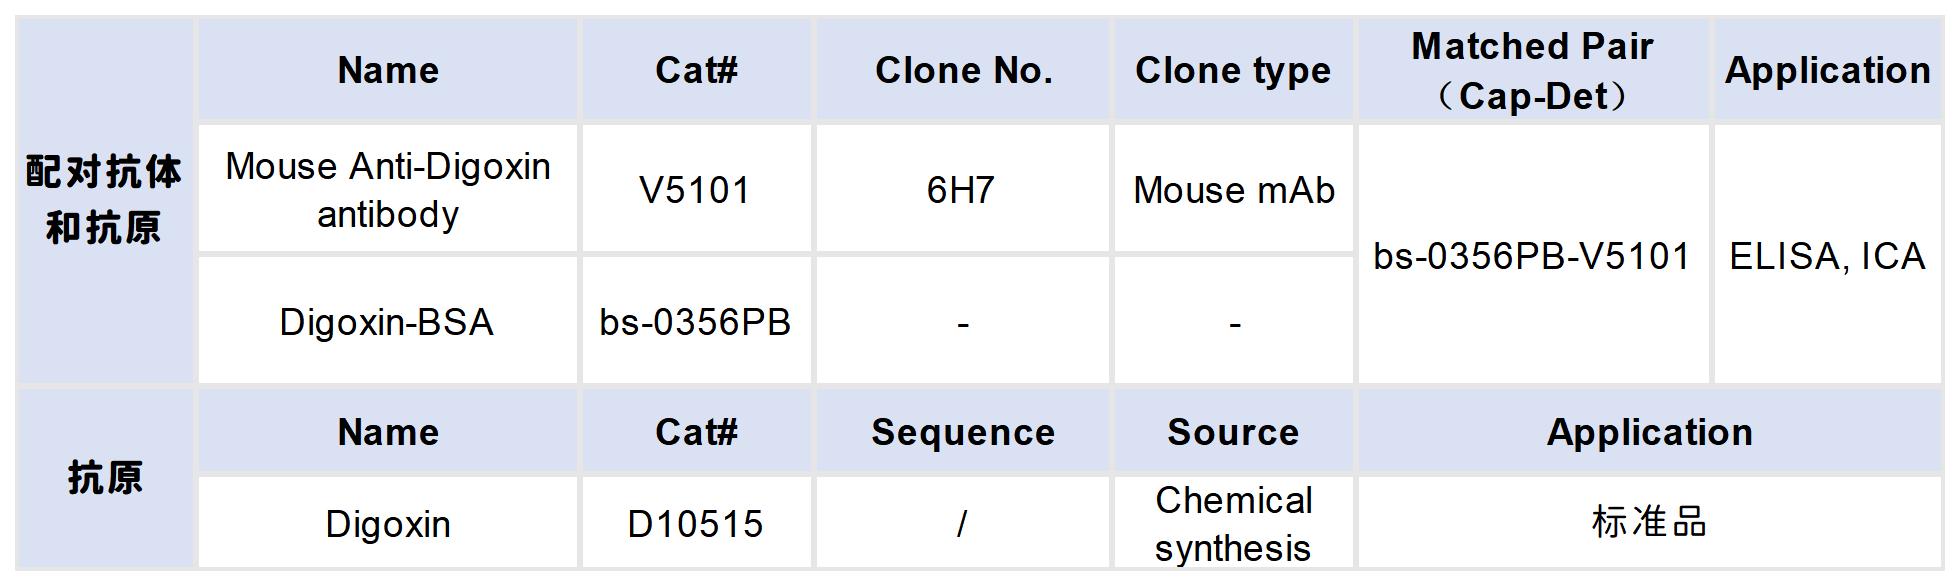Click the Source column header
The image size is (1960, 586).
tap(1233, 432)
